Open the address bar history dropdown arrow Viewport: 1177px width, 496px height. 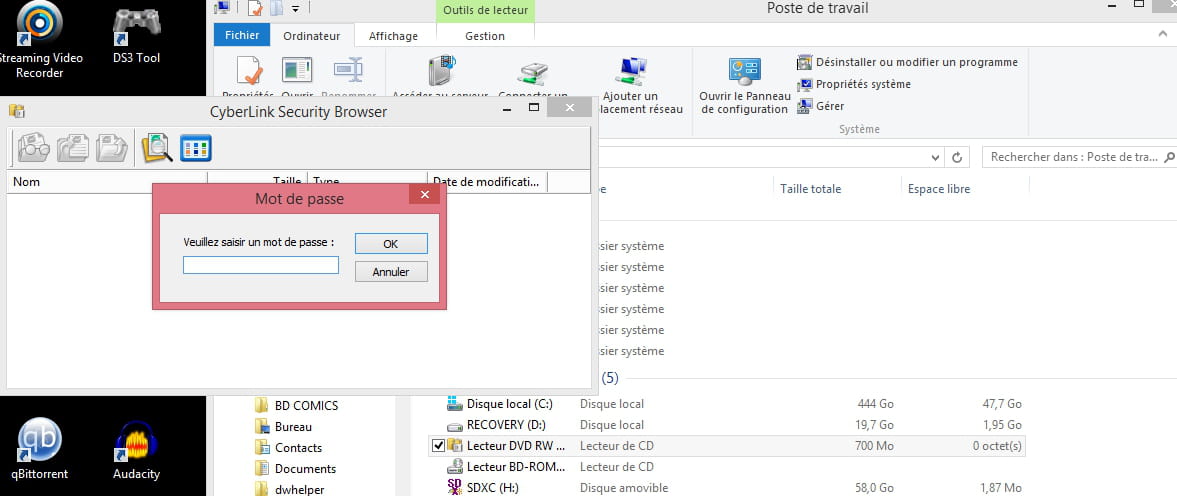point(935,158)
